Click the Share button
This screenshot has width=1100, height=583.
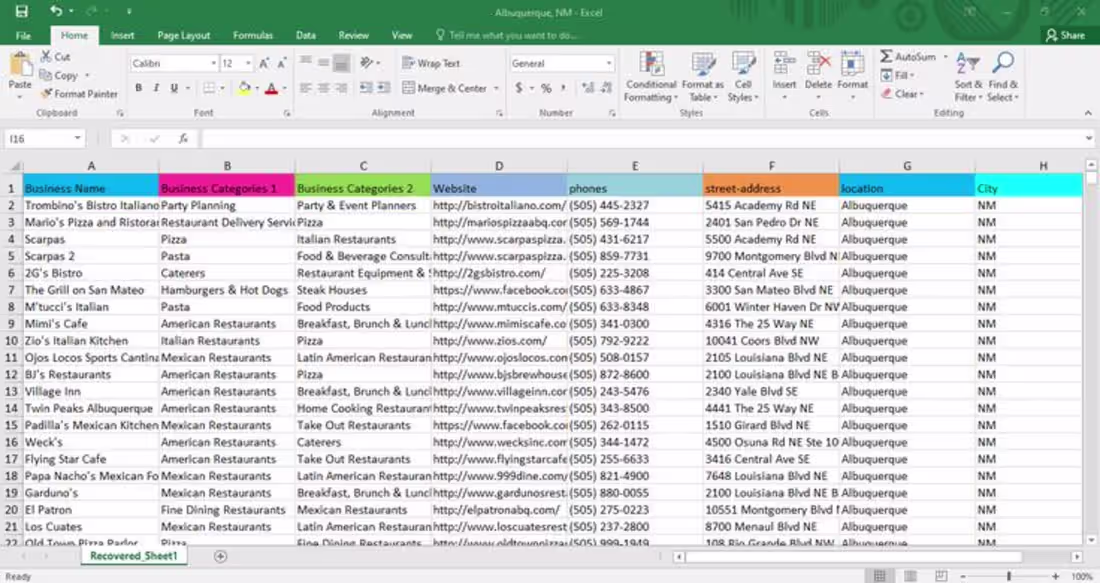[x=1065, y=35]
